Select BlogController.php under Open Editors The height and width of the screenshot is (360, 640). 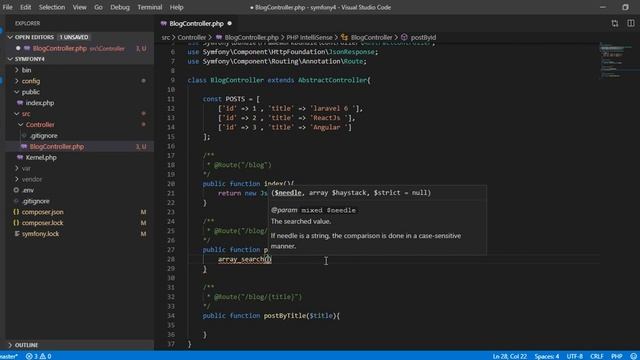coord(60,48)
